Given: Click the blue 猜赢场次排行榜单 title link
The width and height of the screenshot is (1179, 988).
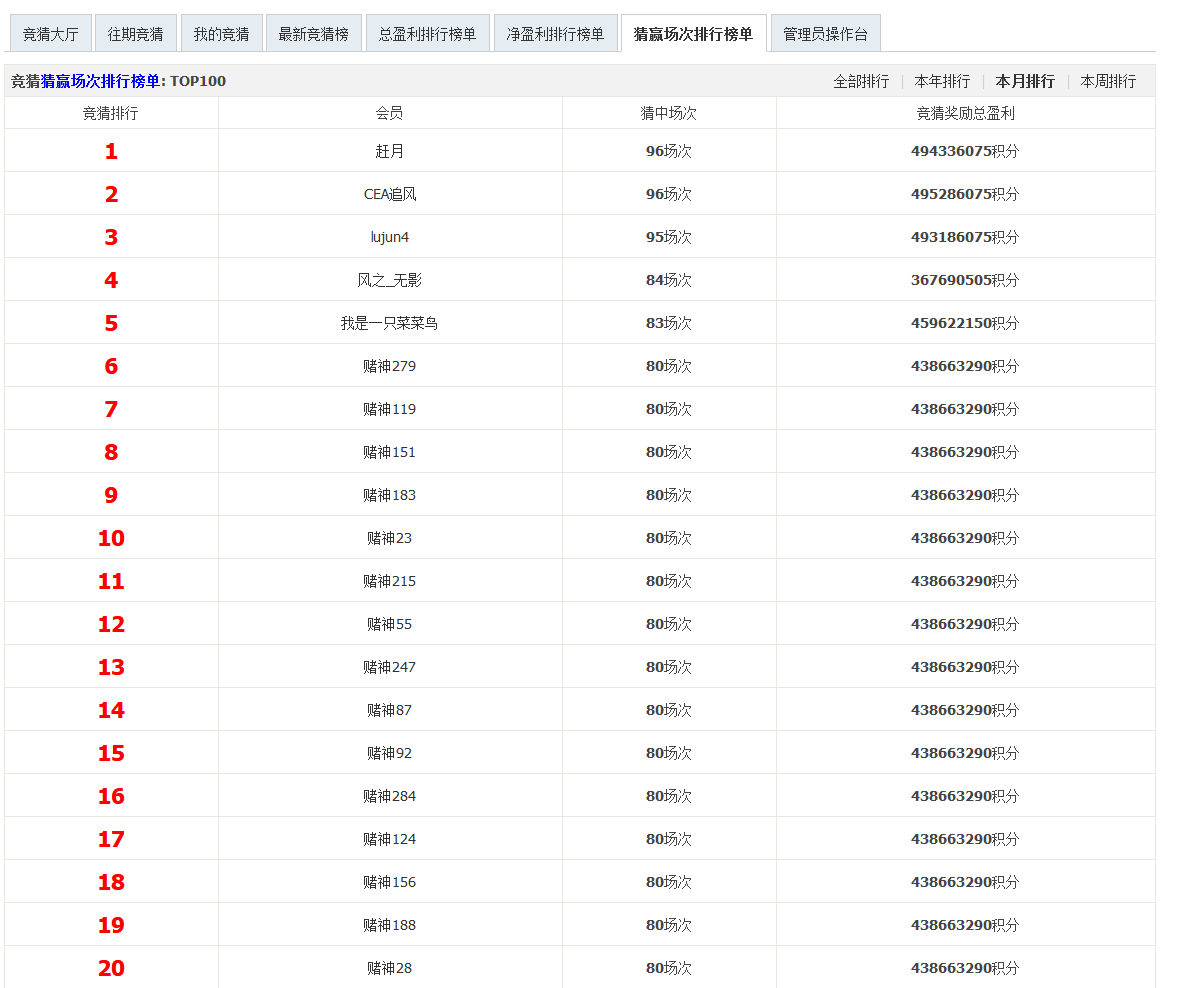Looking at the screenshot, I should [100, 82].
